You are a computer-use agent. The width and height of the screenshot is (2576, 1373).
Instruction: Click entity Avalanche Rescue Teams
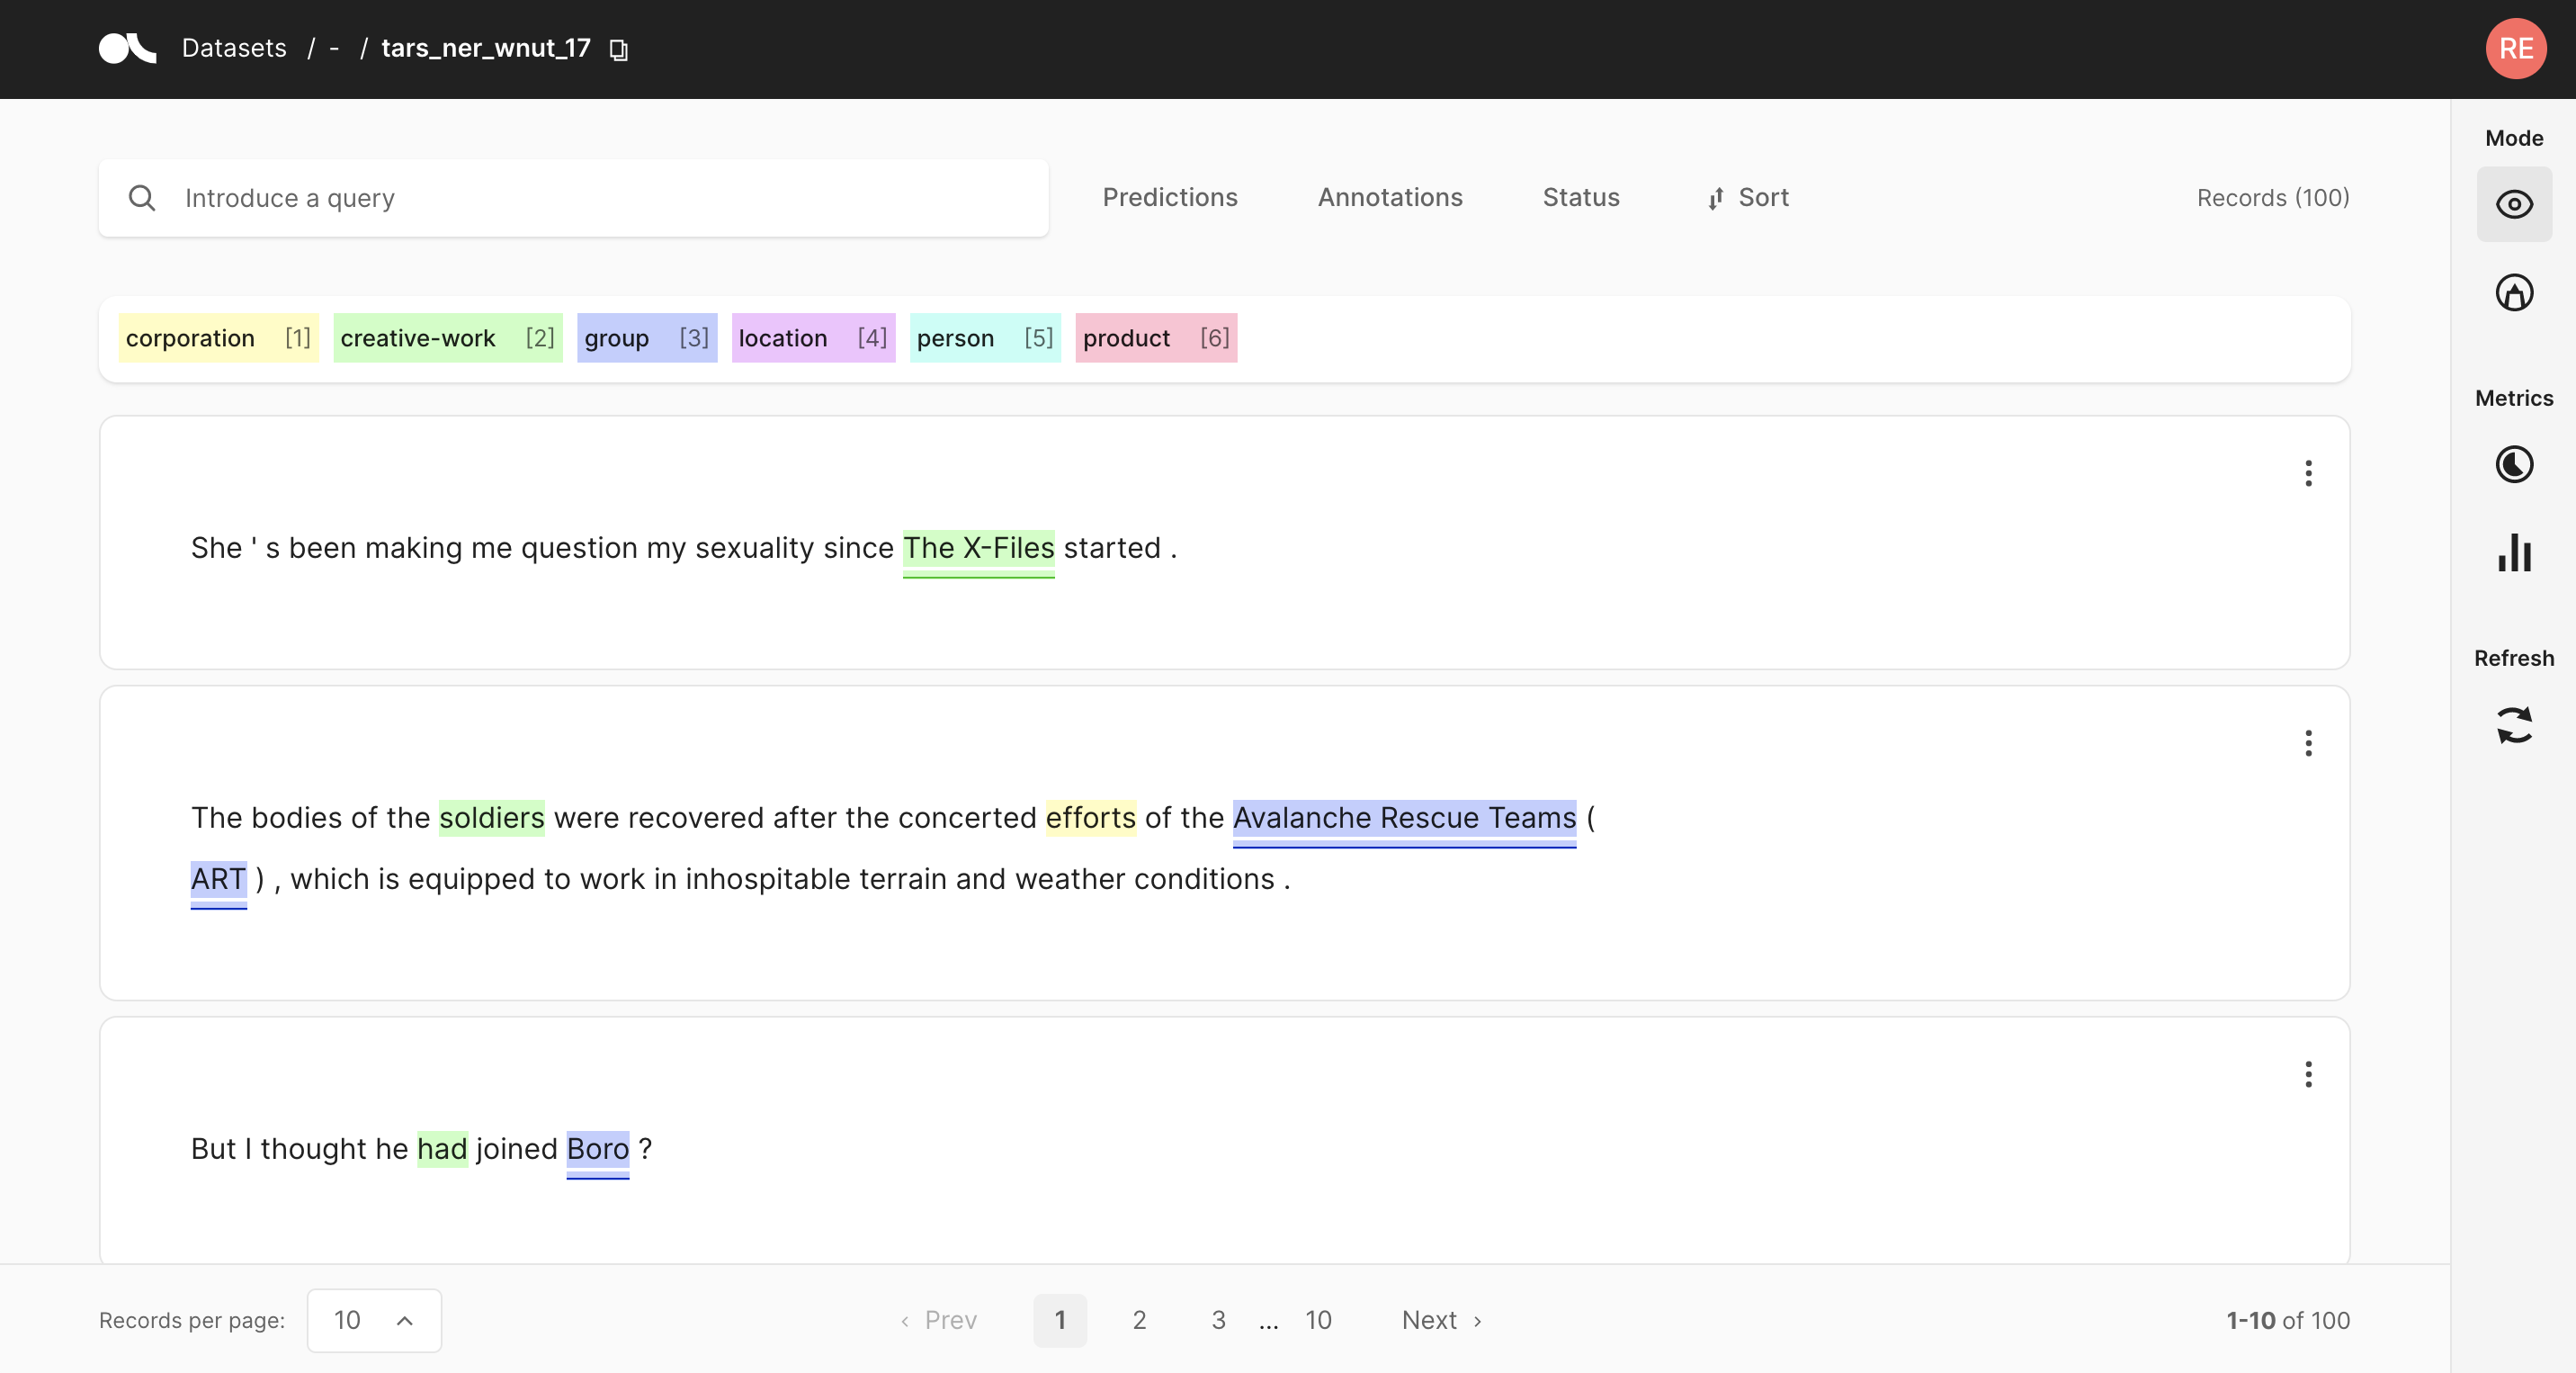pos(1404,818)
